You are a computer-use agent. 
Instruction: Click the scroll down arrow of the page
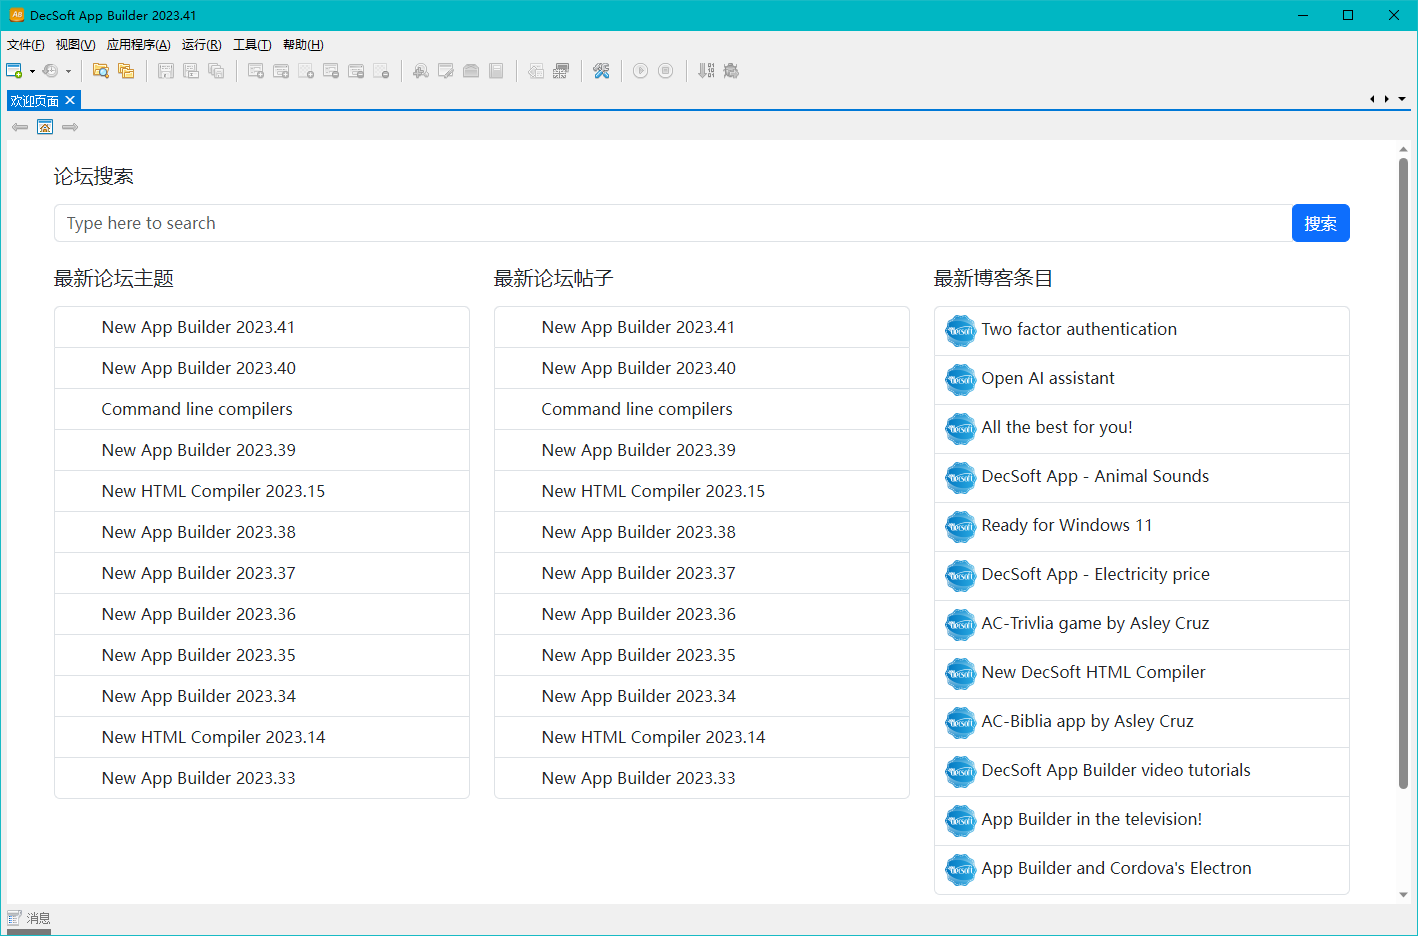[x=1403, y=895]
